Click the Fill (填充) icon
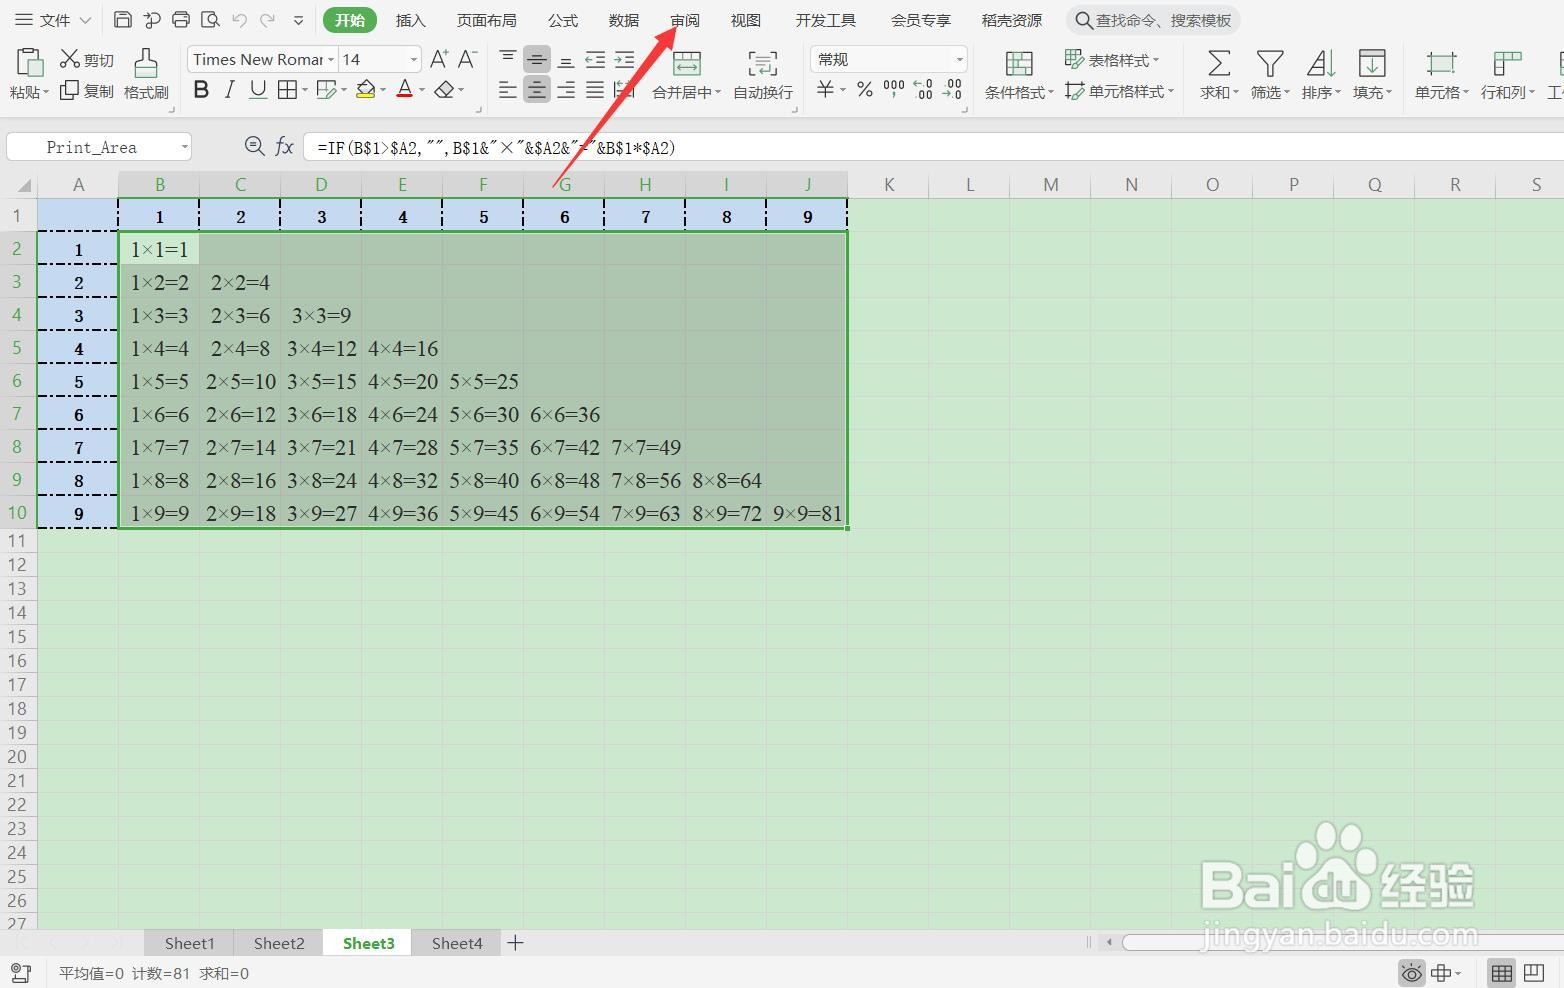1564x988 pixels. tap(1372, 64)
